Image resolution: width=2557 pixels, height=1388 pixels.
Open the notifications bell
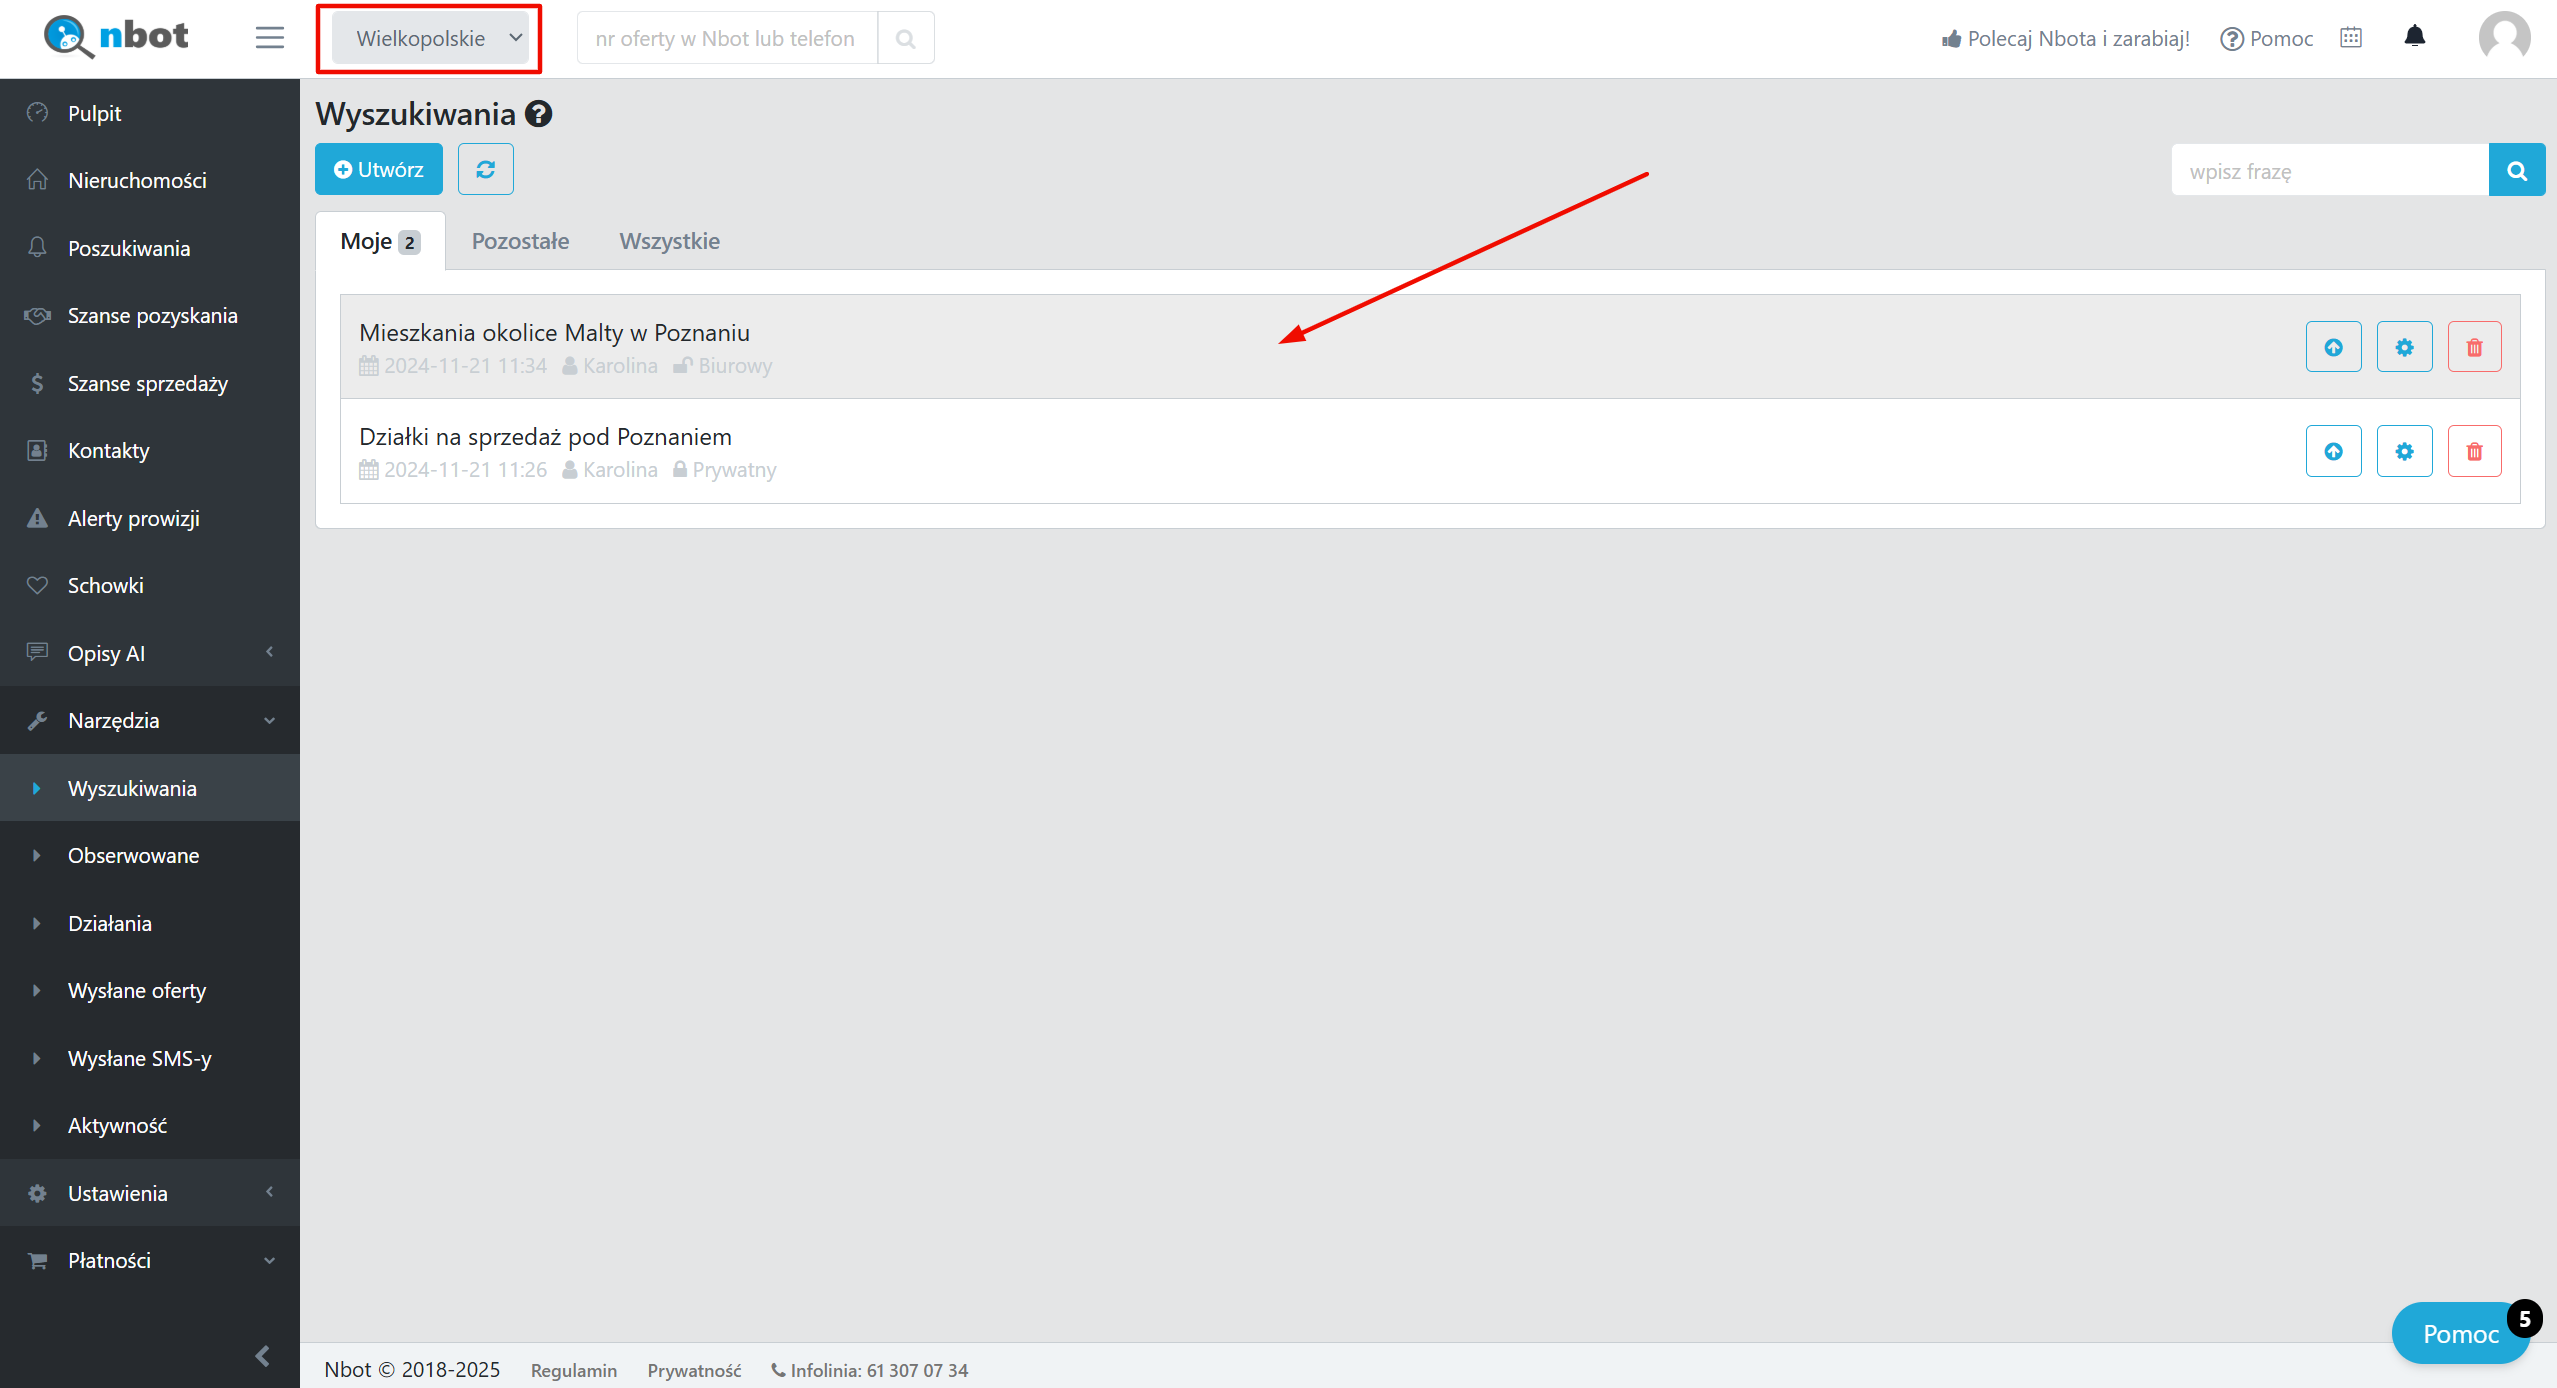click(x=2414, y=37)
